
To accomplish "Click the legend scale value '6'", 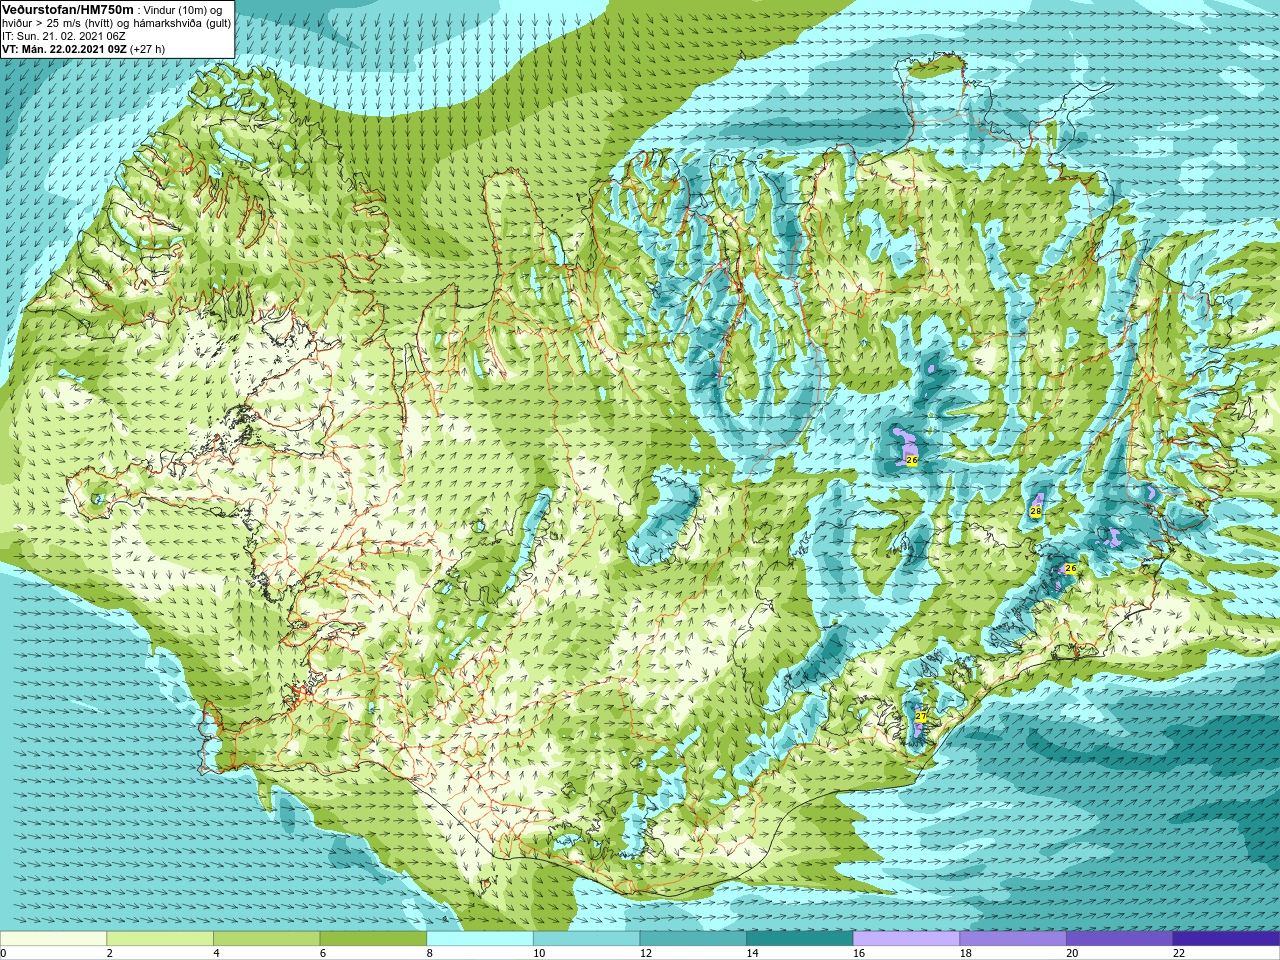I will 323,953.
